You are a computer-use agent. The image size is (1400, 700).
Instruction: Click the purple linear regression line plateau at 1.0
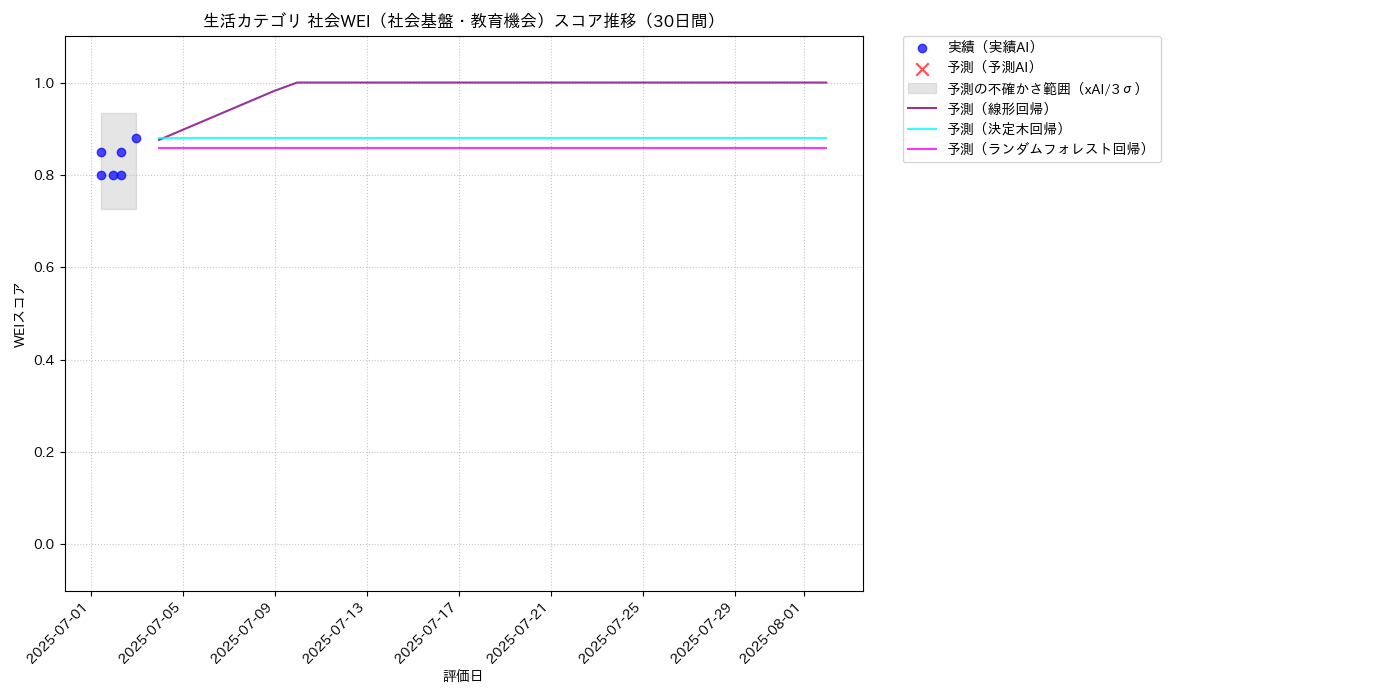(562, 82)
